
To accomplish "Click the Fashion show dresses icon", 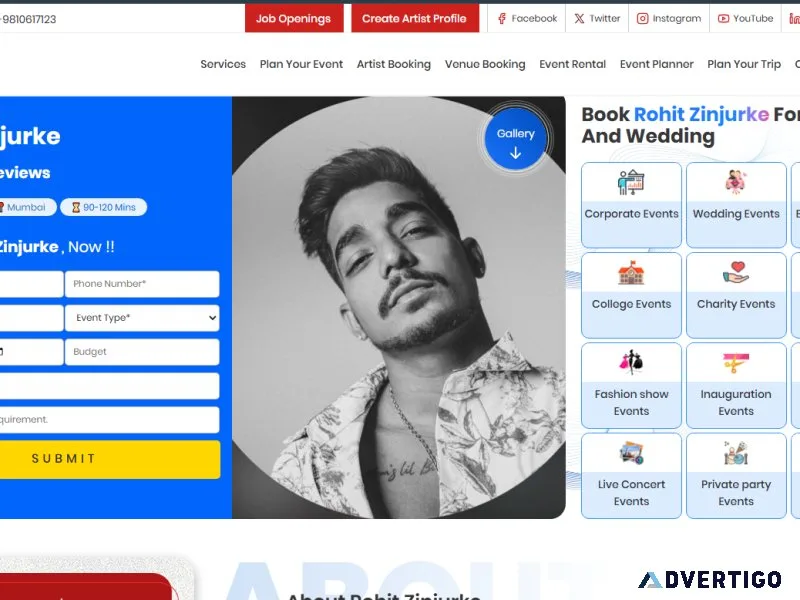I will pyautogui.click(x=631, y=362).
